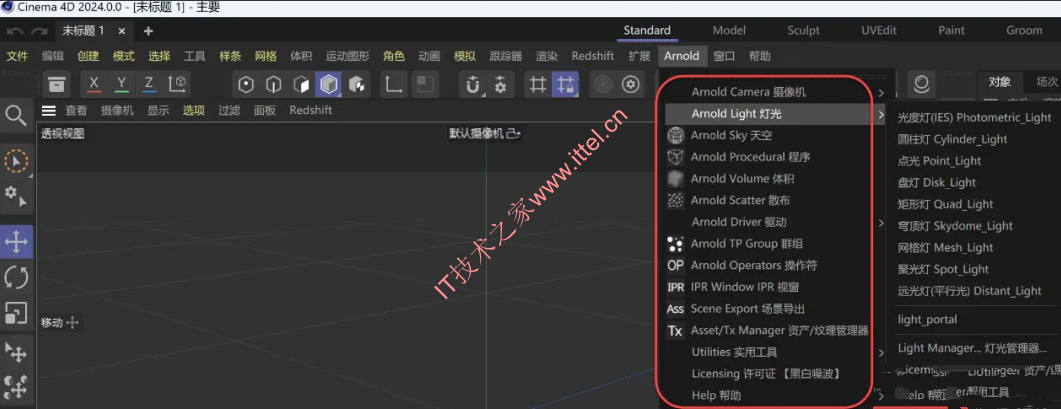Open Light Manager from light submenu
Image resolution: width=1061 pixels, height=409 pixels.
point(972,349)
